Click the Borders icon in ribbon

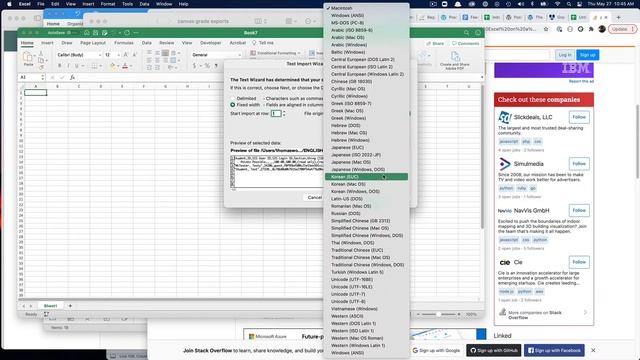point(94,66)
